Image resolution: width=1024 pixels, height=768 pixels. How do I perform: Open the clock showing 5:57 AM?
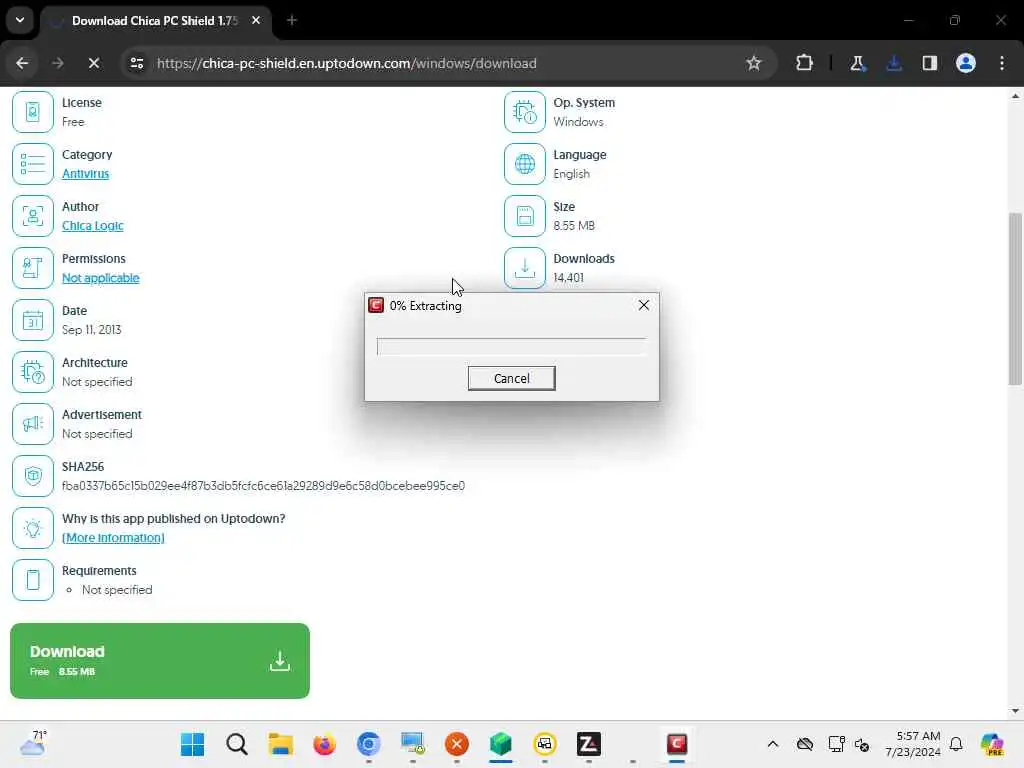(912, 744)
